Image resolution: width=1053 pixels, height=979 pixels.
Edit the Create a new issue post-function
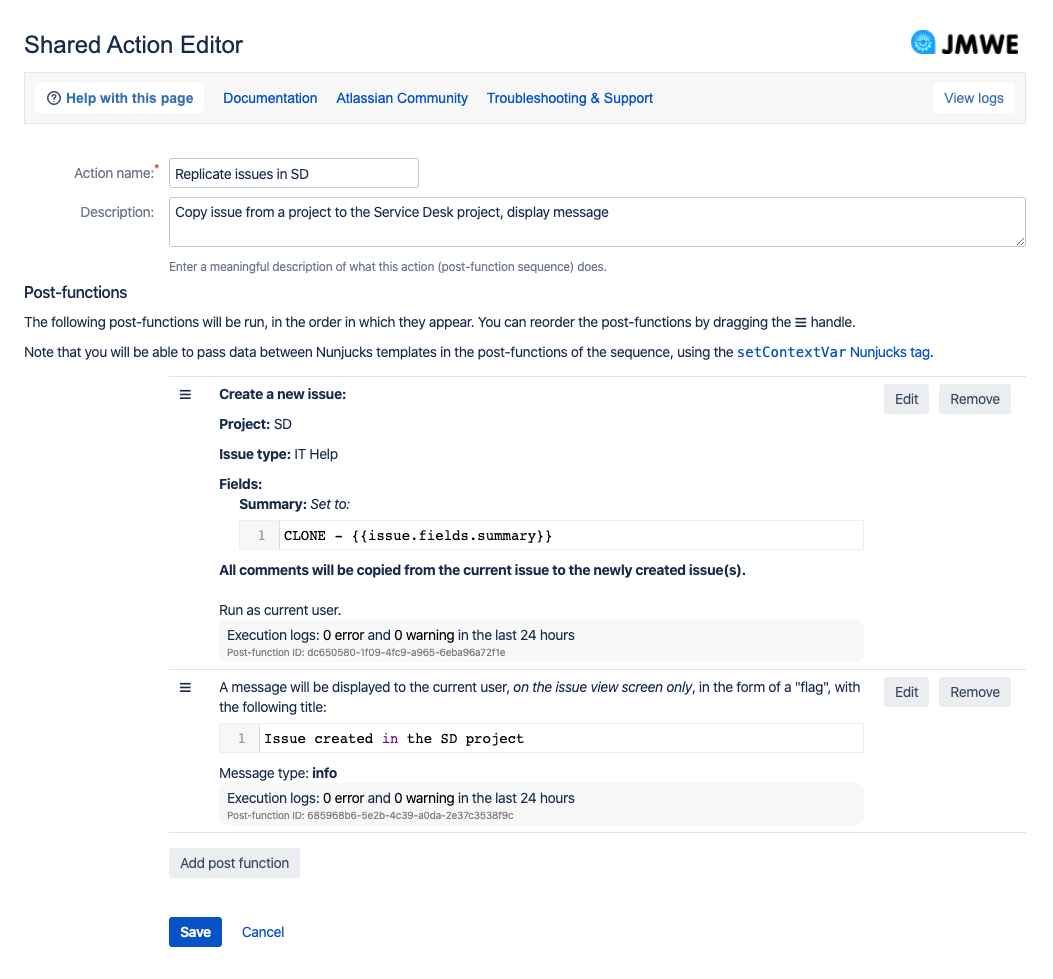905,398
